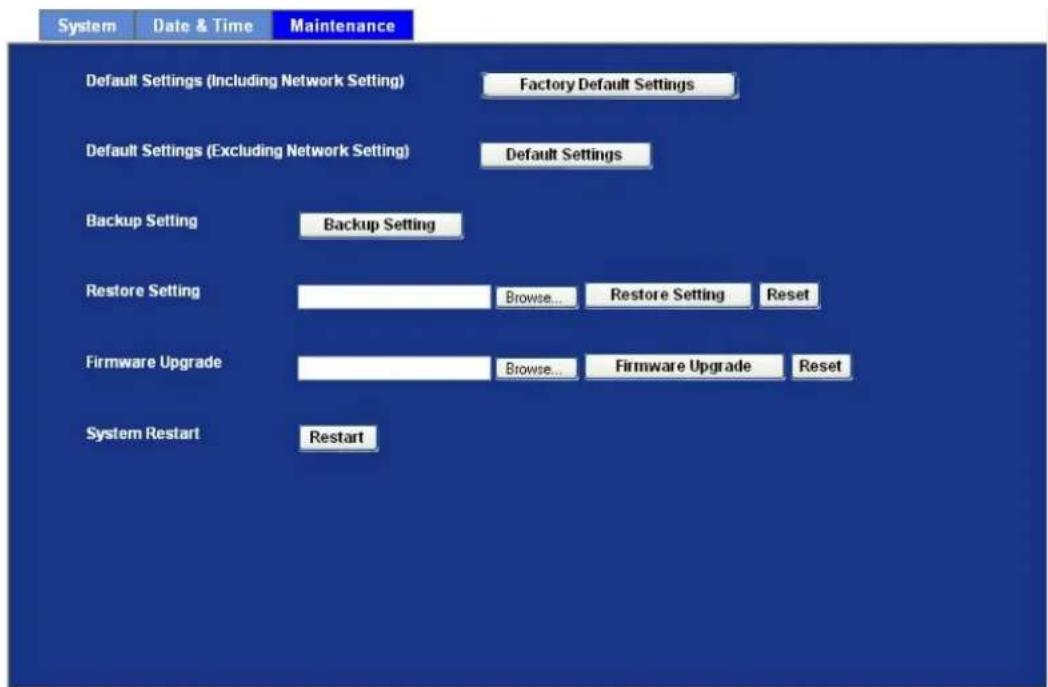Browse for a firmware upgrade file
The image size is (1048, 687).
(536, 368)
